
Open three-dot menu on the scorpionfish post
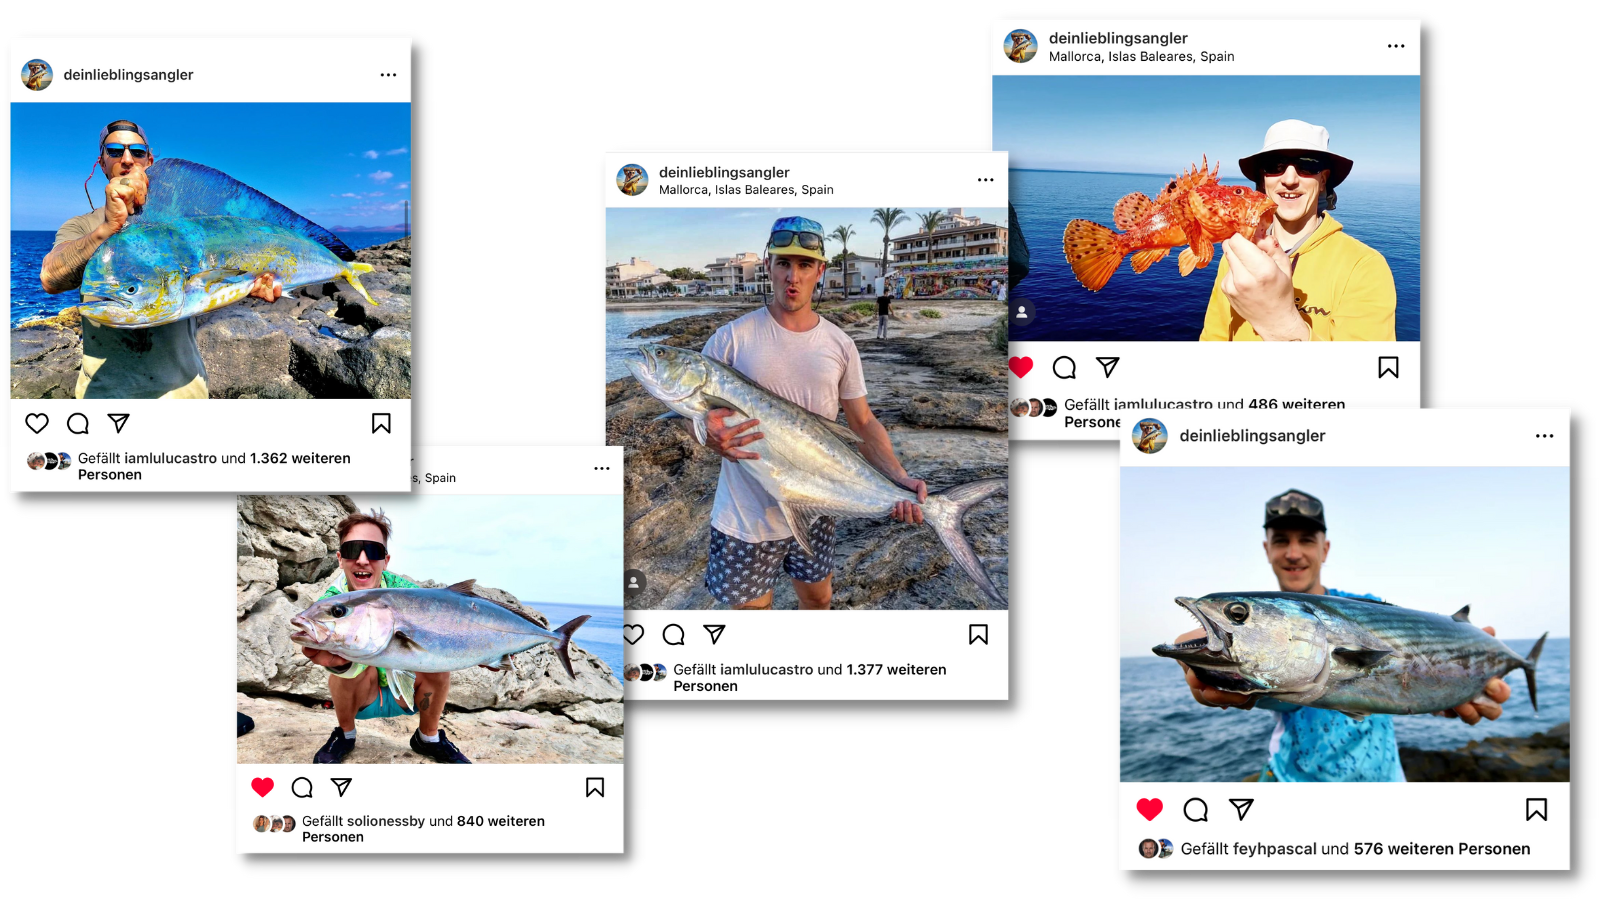tap(1396, 46)
